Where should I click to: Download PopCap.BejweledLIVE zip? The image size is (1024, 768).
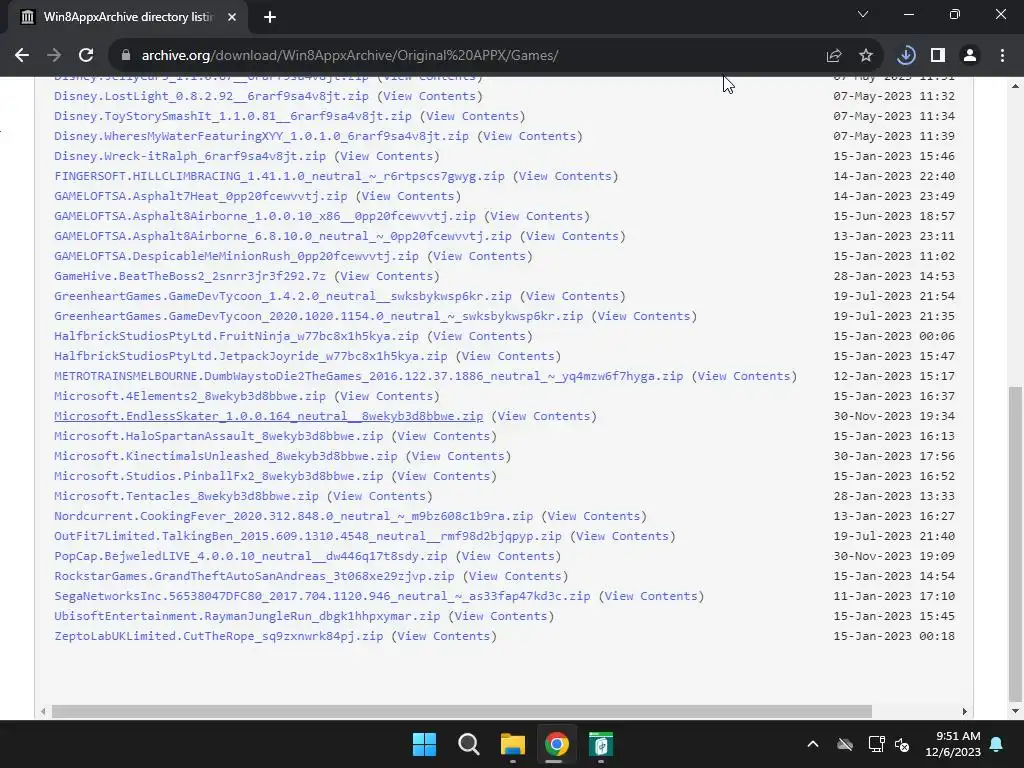251,556
